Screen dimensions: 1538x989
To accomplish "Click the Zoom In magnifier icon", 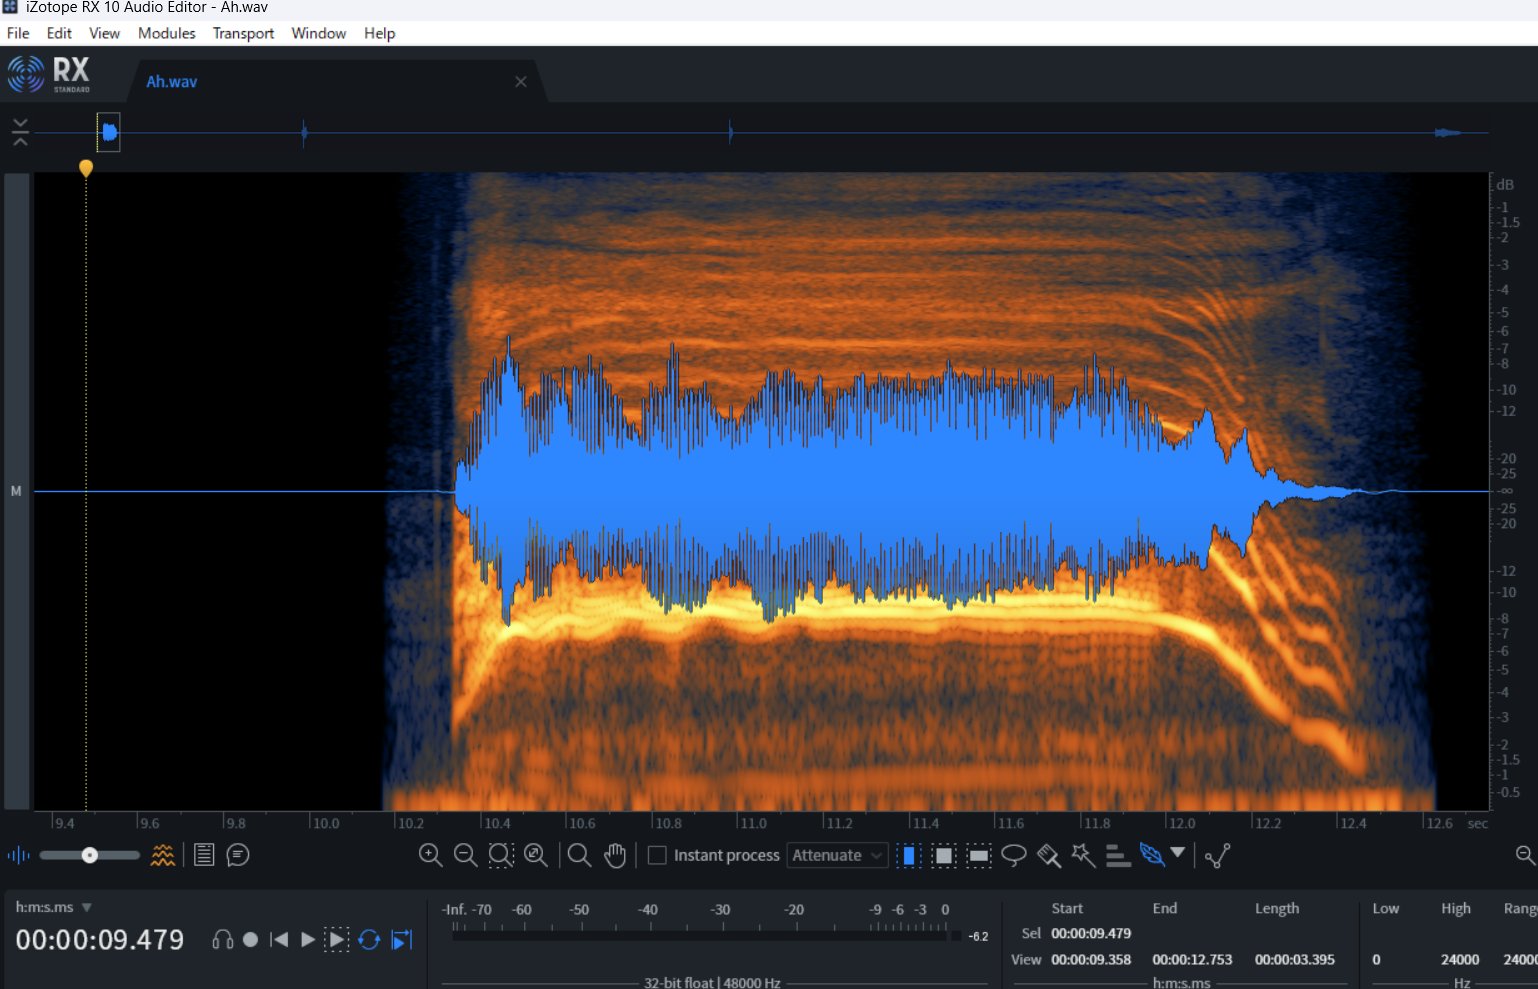I will point(430,855).
